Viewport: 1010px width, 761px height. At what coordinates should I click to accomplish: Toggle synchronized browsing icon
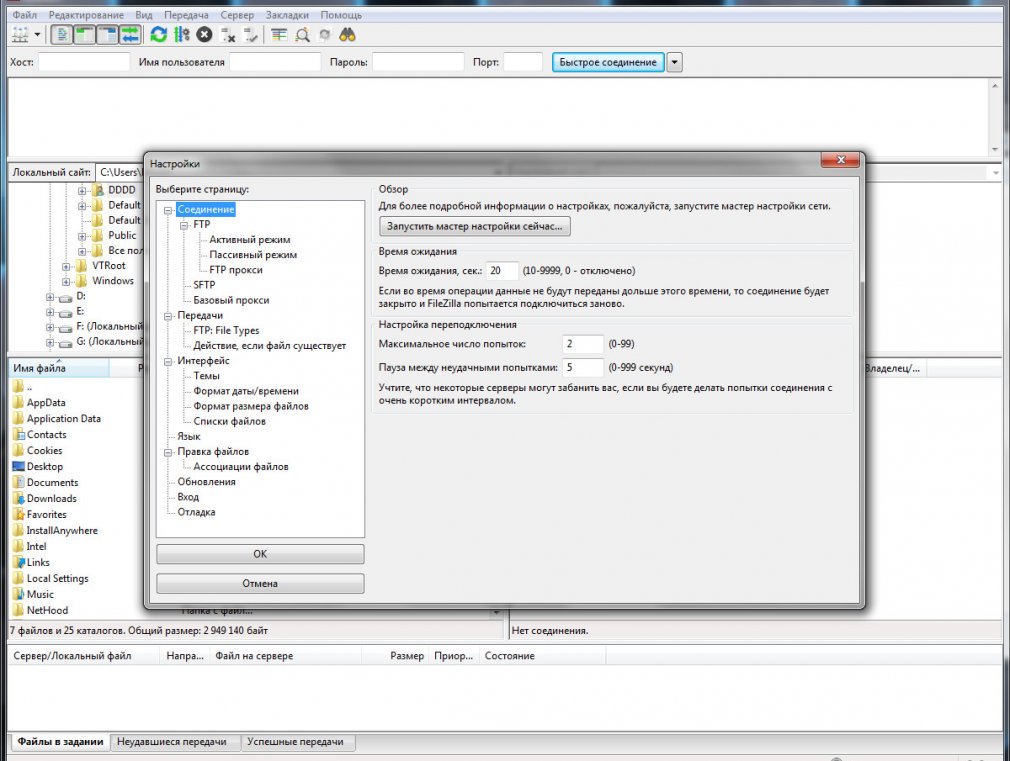[x=325, y=35]
